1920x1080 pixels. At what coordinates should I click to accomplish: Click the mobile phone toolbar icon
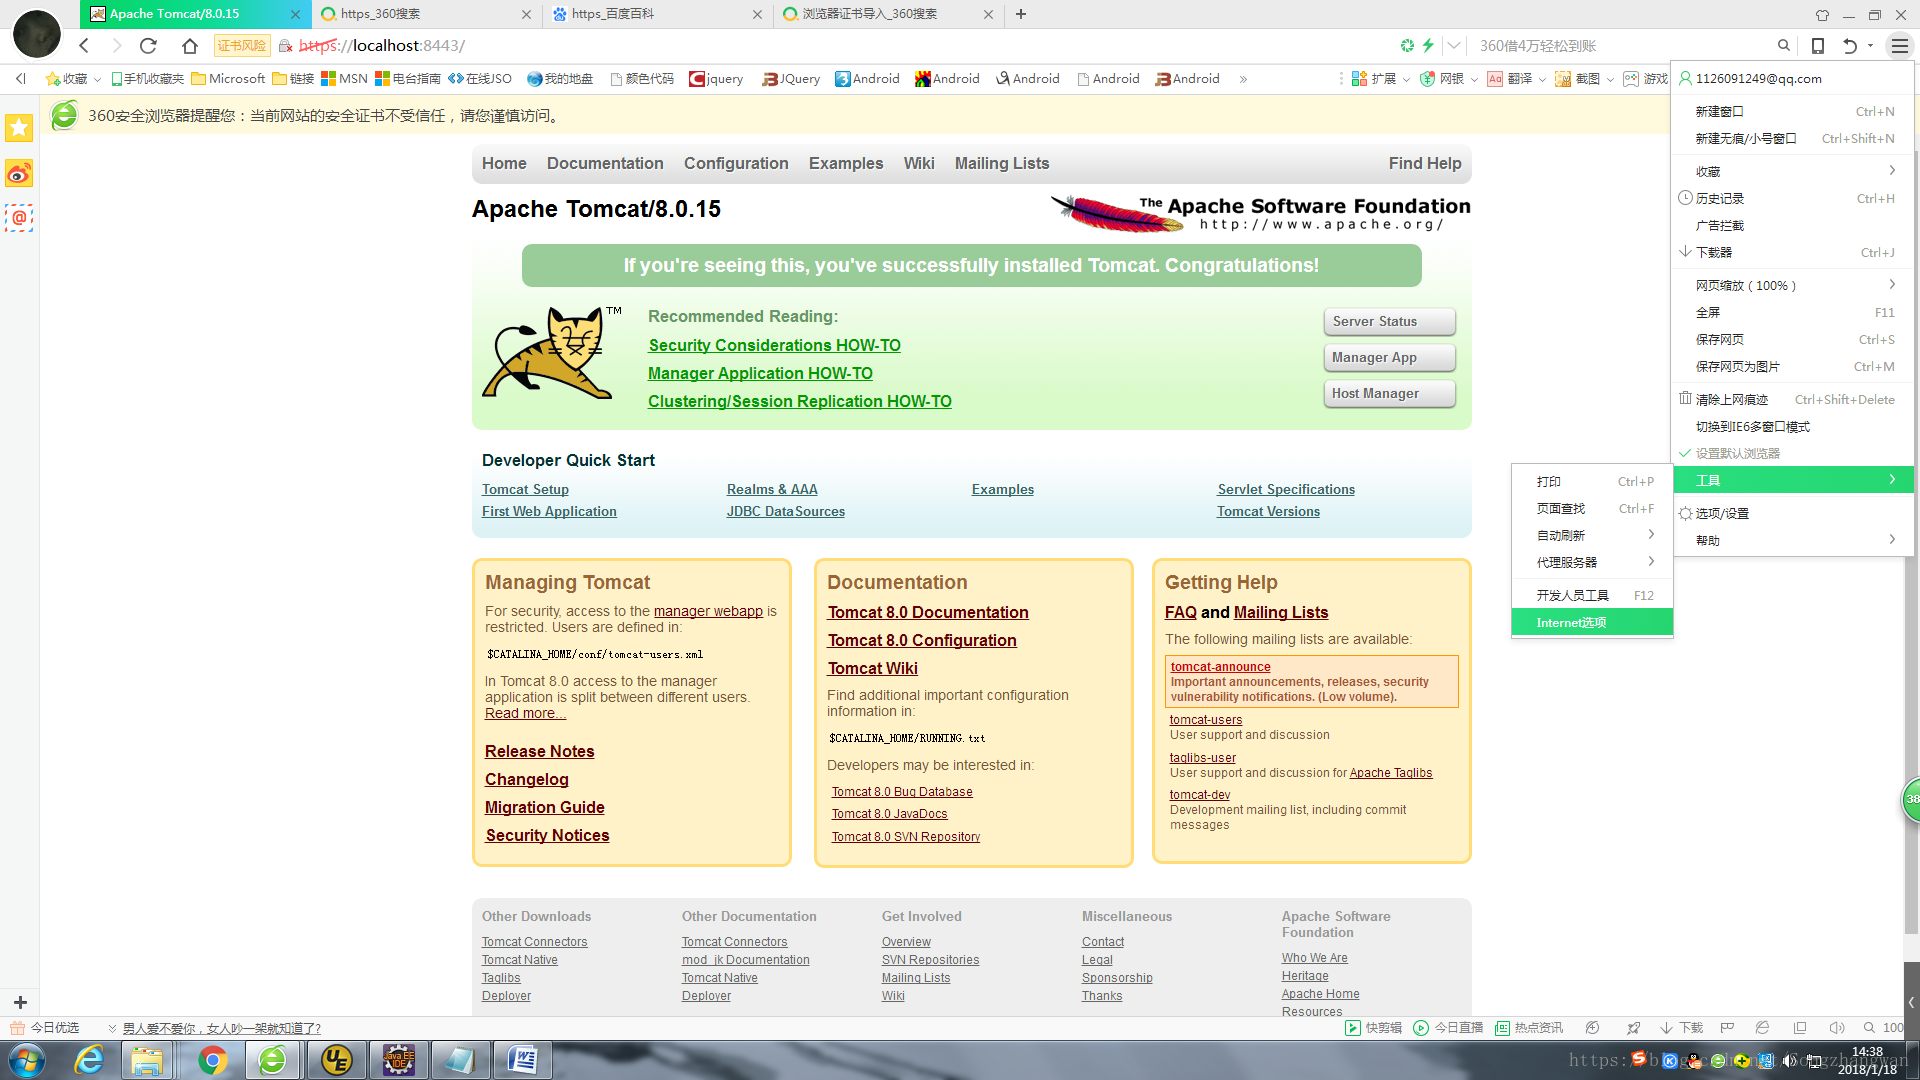[x=1818, y=46]
